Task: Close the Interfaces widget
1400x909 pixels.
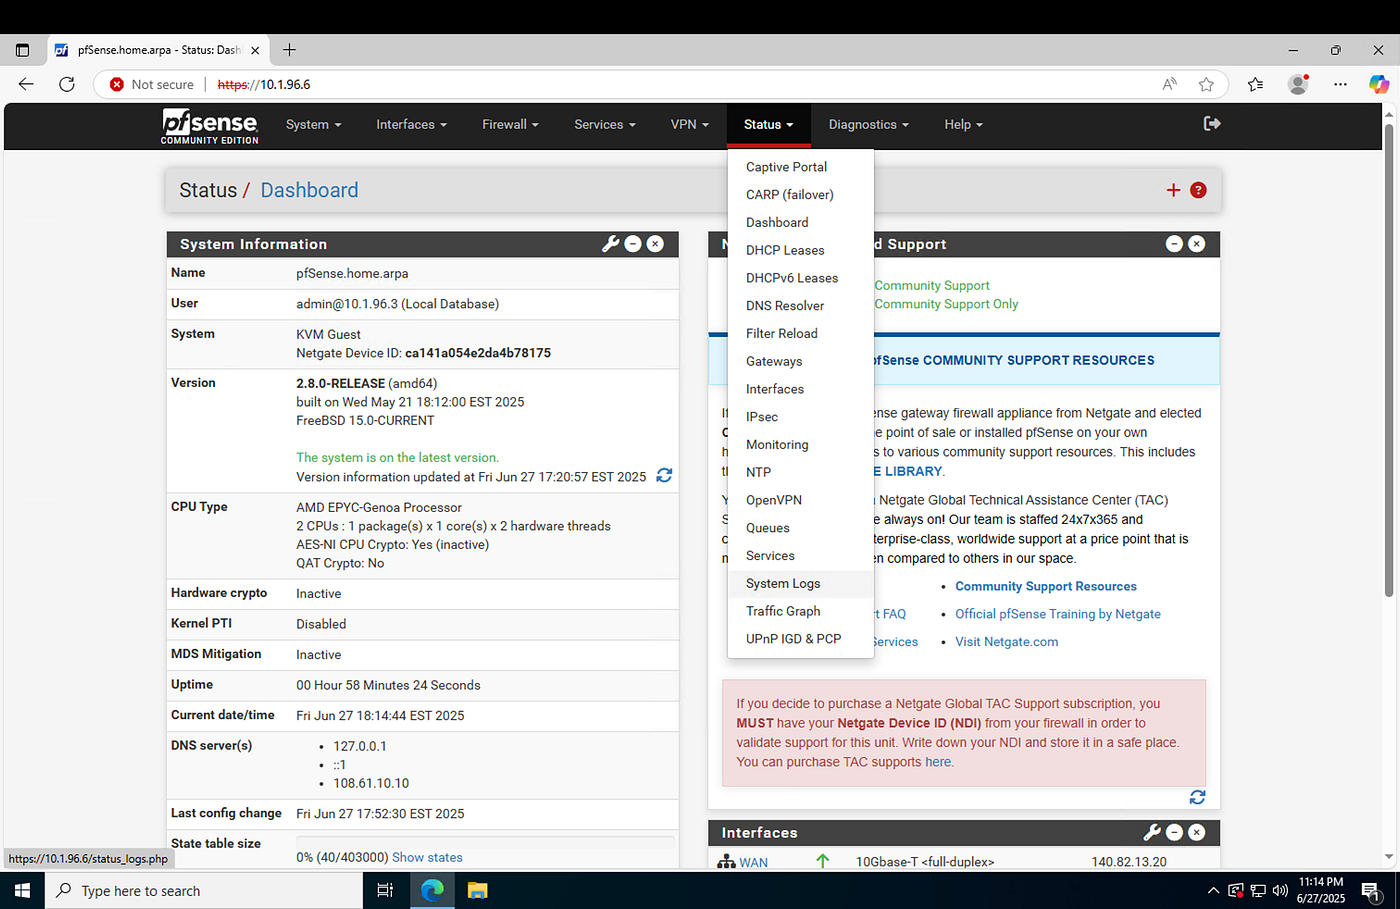Action: (x=1197, y=832)
